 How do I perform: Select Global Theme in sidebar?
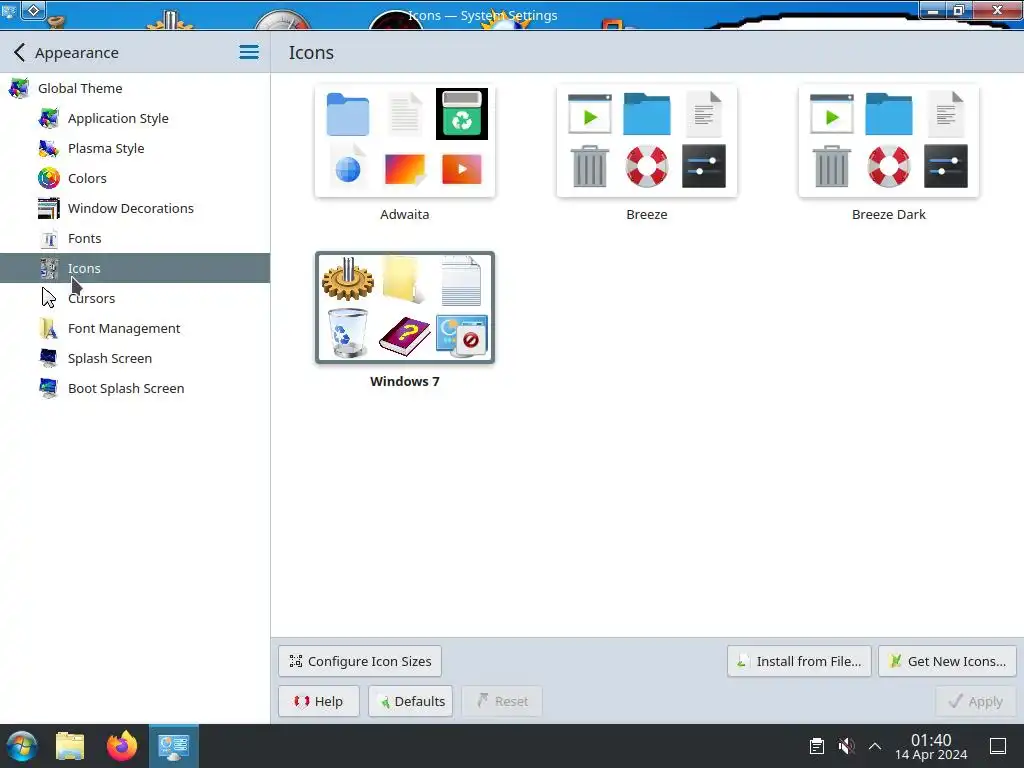point(135,88)
